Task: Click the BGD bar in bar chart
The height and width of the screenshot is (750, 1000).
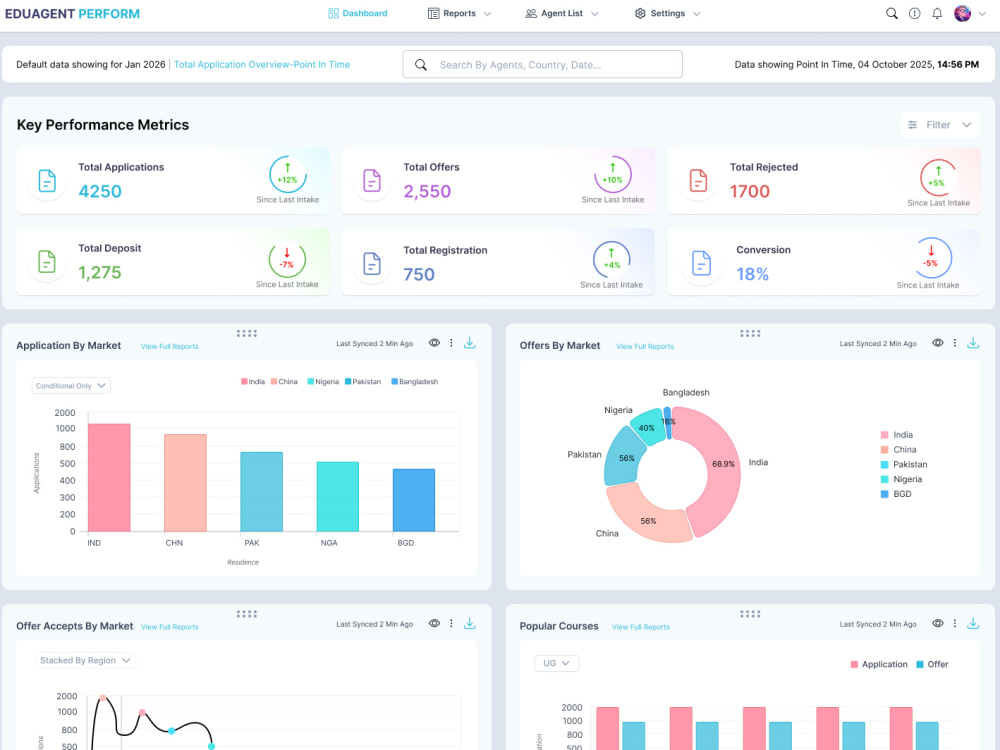Action: [x=414, y=501]
